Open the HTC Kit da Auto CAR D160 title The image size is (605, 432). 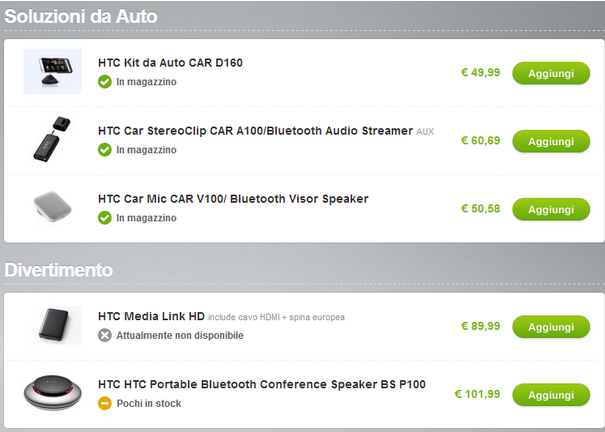(170, 62)
